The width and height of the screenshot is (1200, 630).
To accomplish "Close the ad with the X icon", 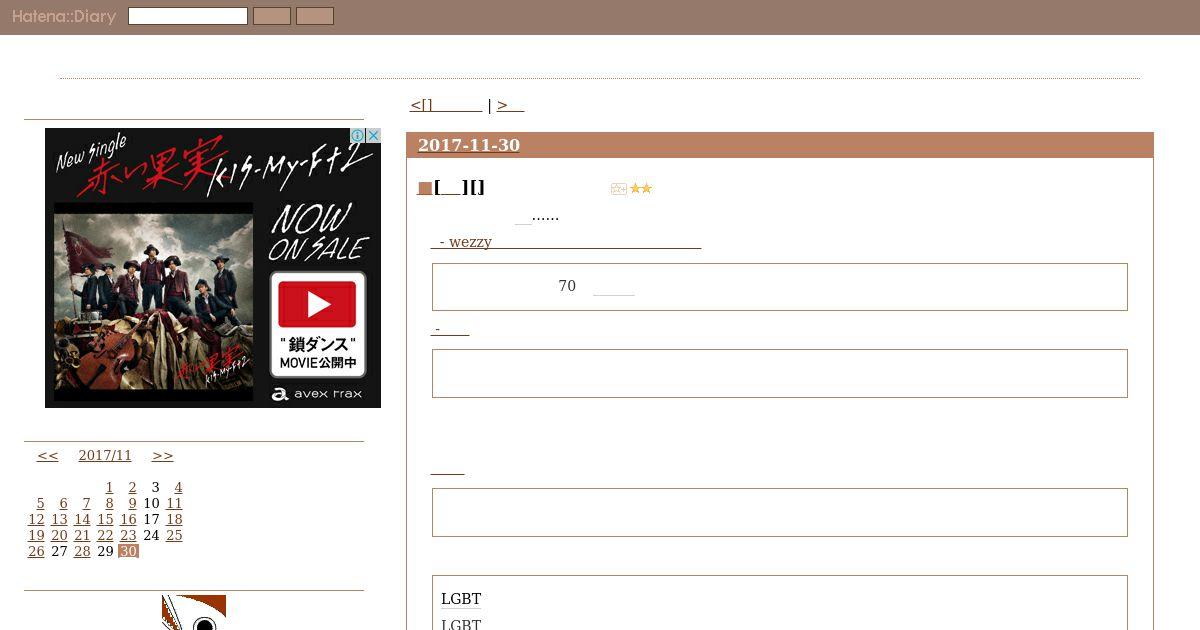I will pyautogui.click(x=373, y=135).
